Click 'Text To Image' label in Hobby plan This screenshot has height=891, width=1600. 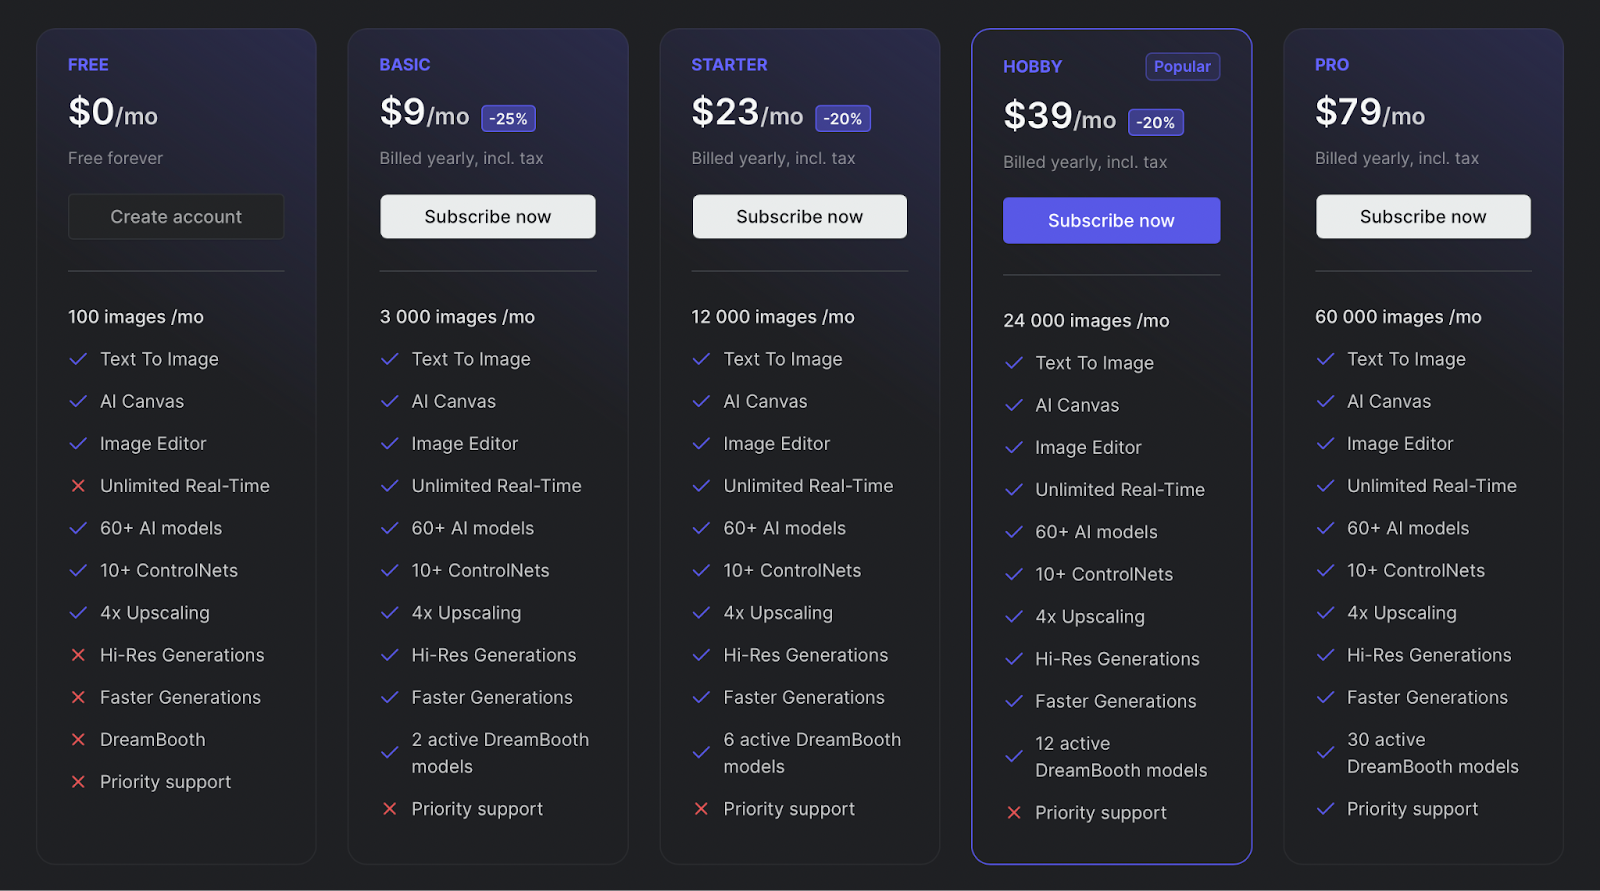[x=1095, y=363]
